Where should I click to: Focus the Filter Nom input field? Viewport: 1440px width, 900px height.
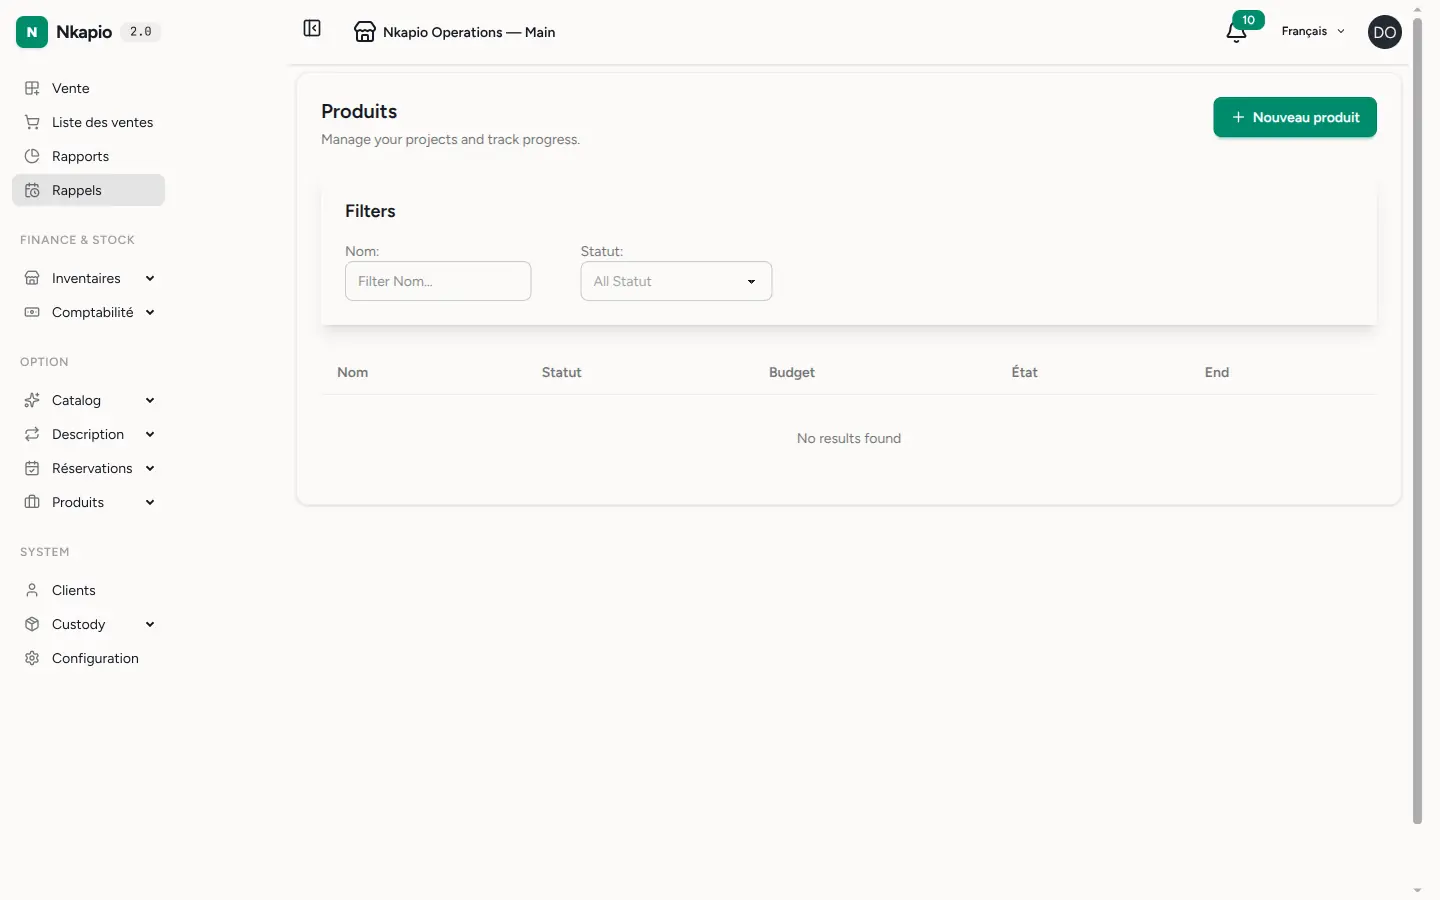pyautogui.click(x=438, y=281)
